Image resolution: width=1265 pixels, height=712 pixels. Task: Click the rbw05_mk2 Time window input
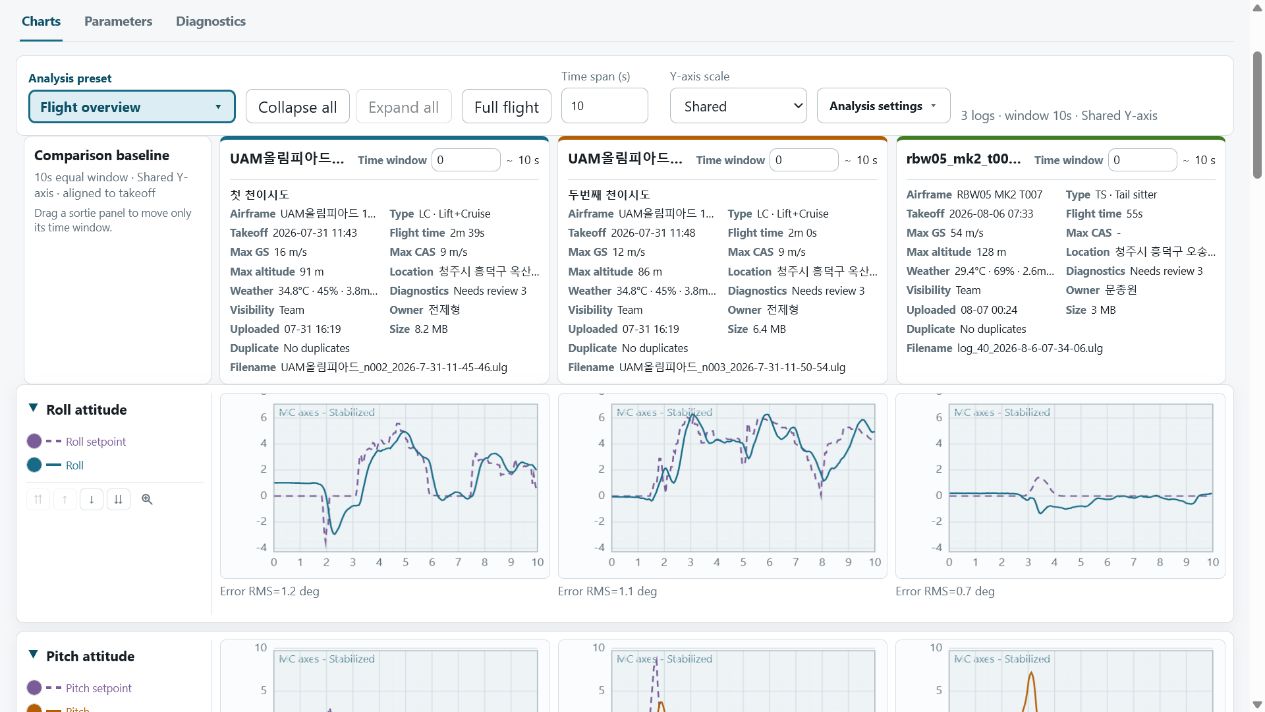coord(1143,160)
